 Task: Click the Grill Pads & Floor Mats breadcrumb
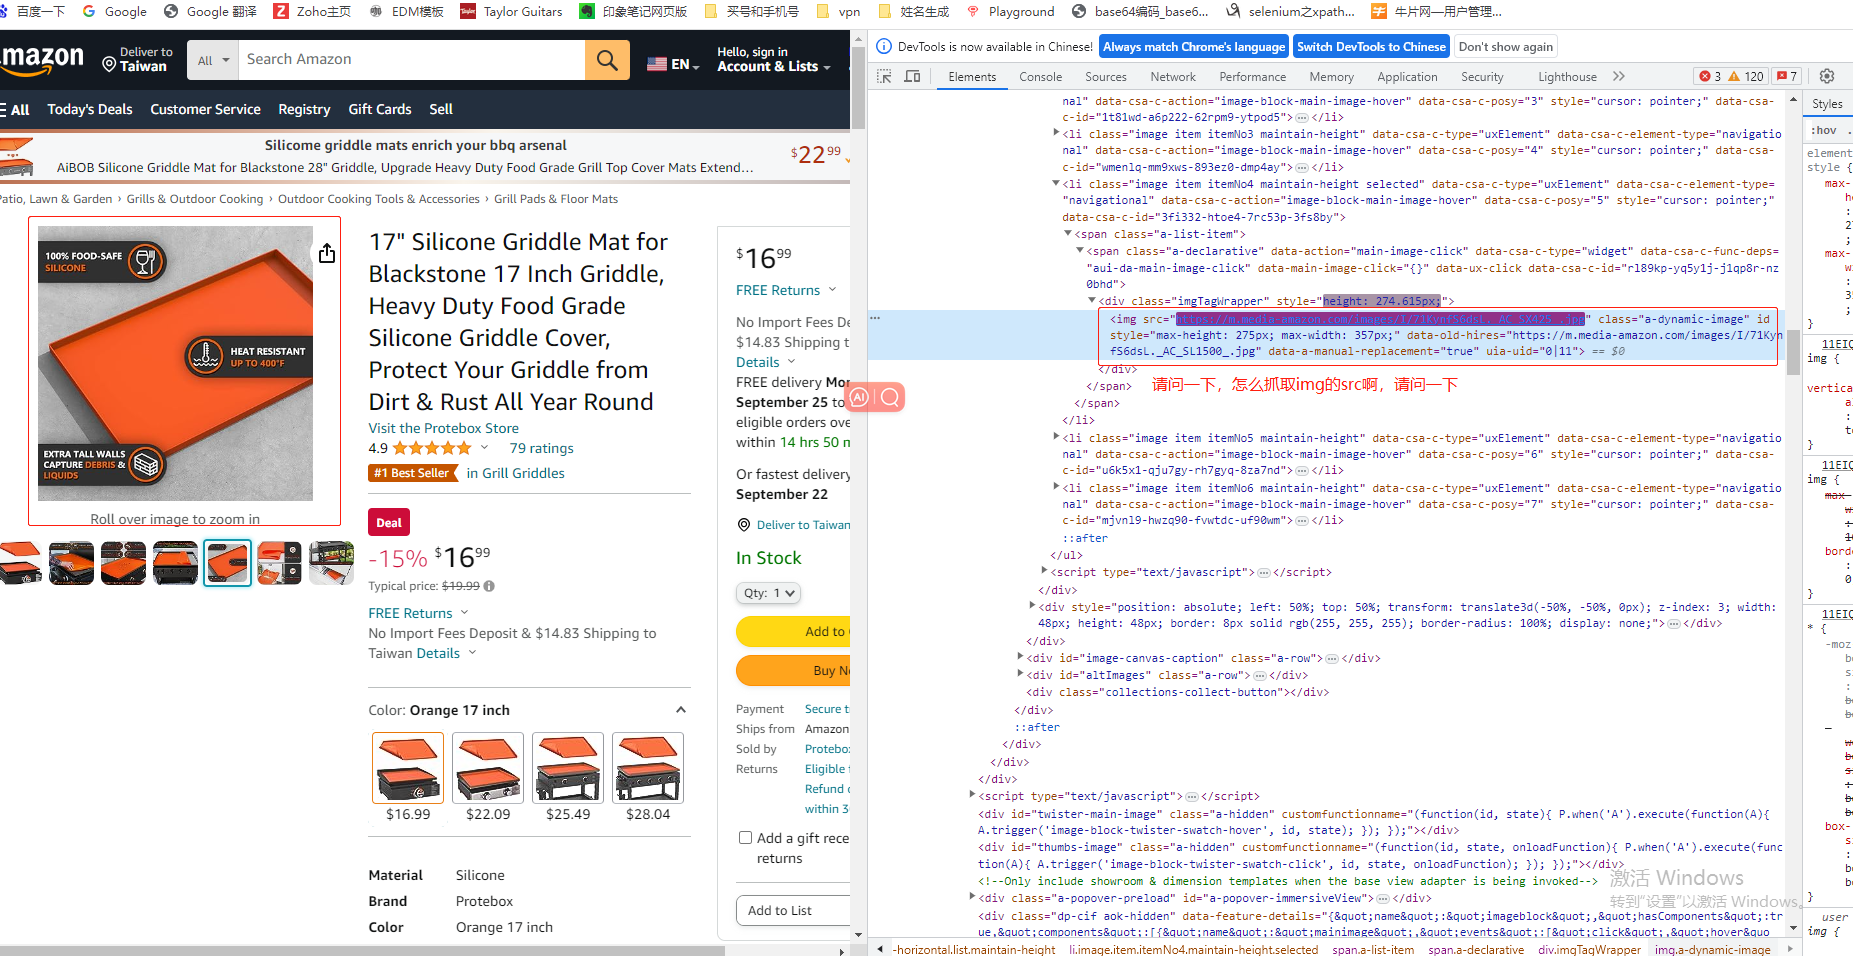click(556, 199)
